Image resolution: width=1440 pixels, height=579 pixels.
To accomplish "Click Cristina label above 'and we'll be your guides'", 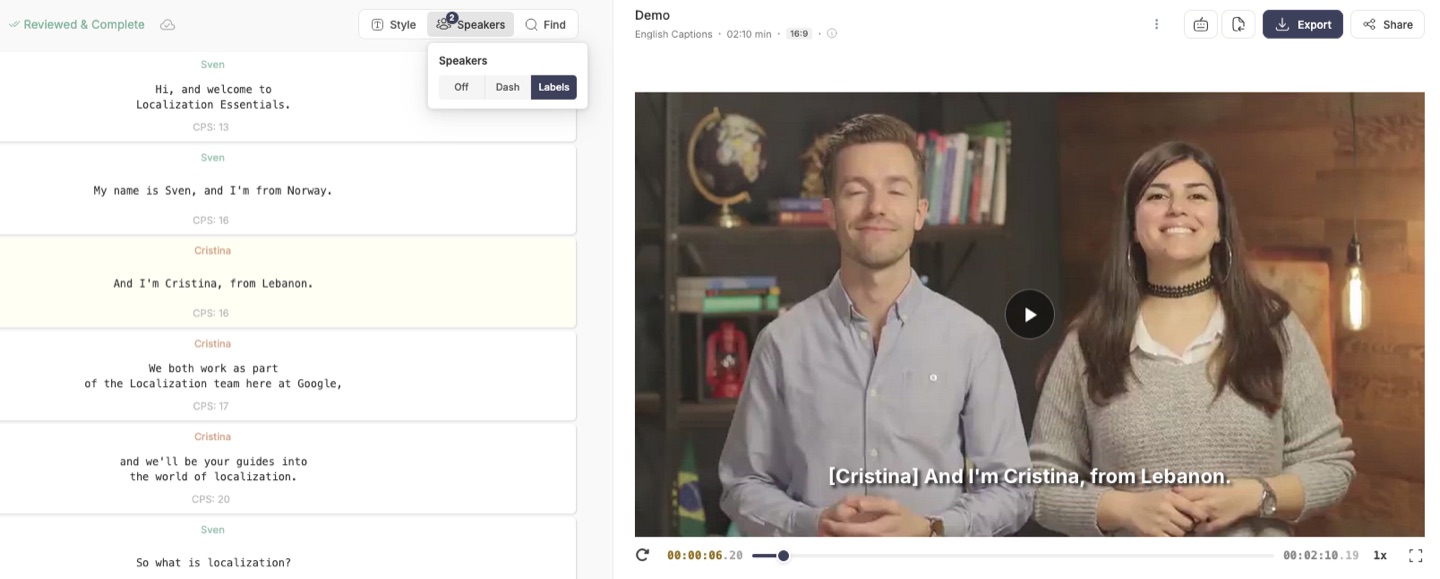I will coord(213,437).
